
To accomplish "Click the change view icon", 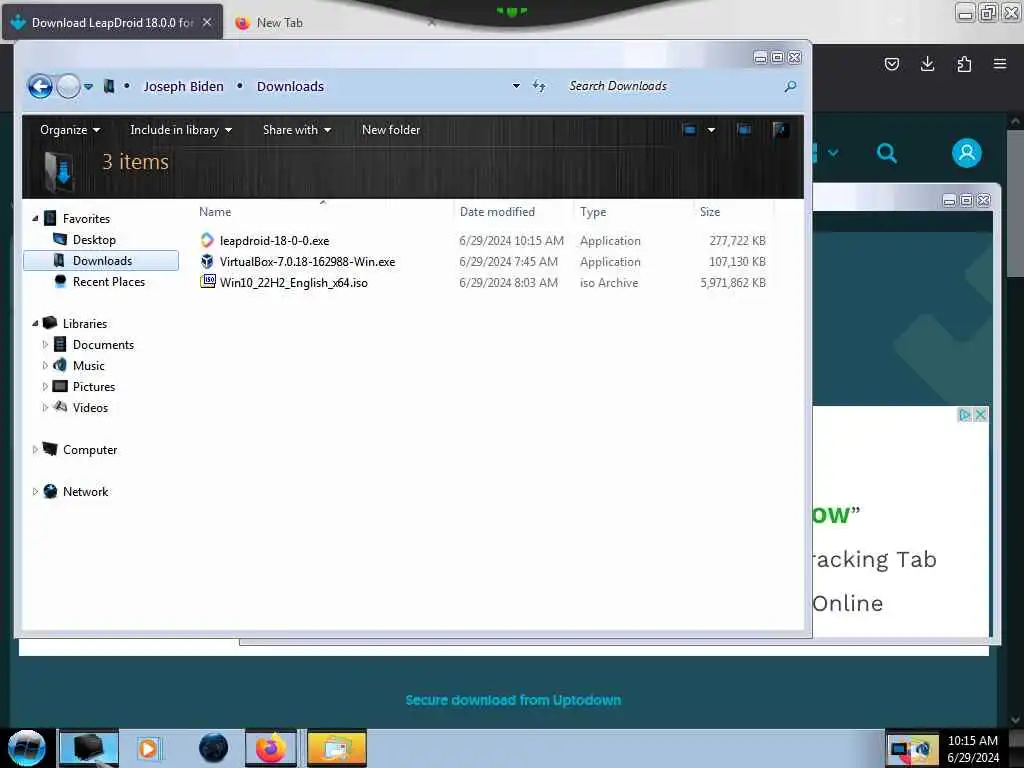I will pyautogui.click(x=690, y=130).
